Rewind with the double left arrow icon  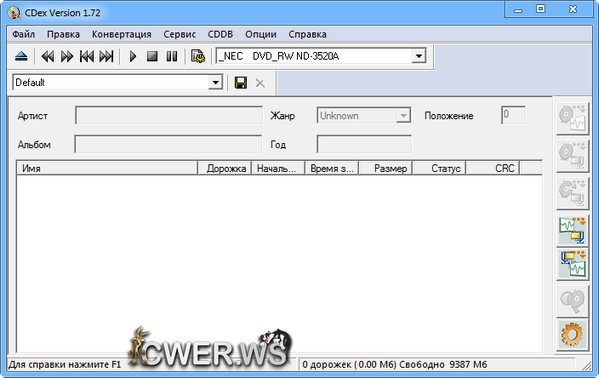[47, 57]
